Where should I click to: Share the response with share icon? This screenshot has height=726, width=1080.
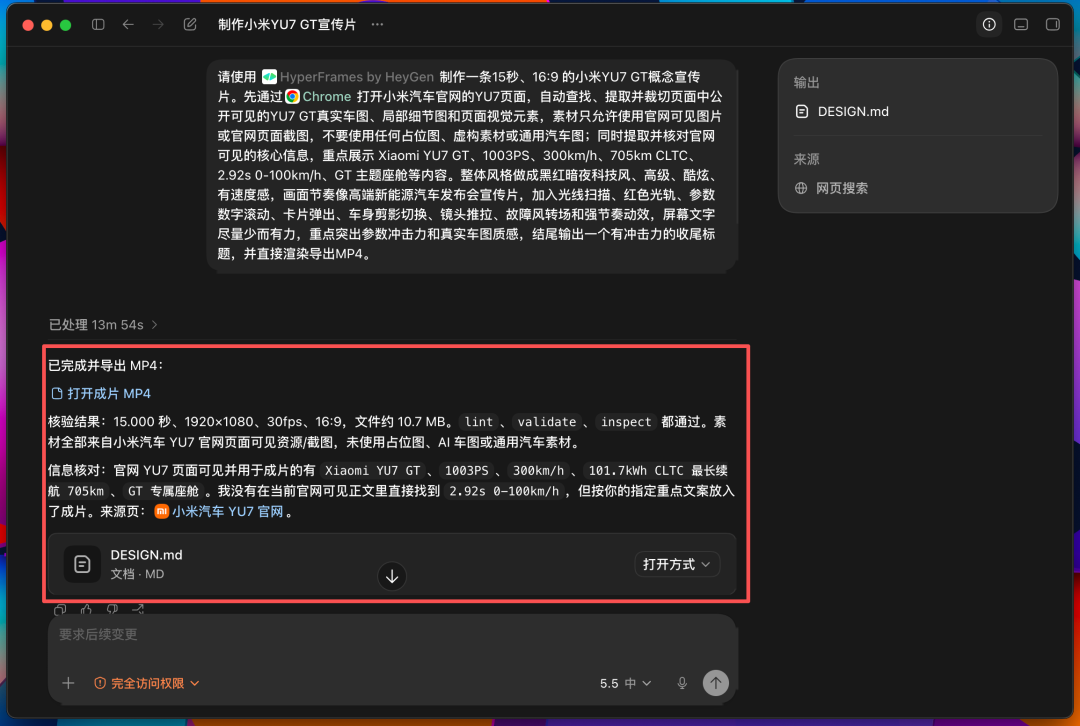138,609
